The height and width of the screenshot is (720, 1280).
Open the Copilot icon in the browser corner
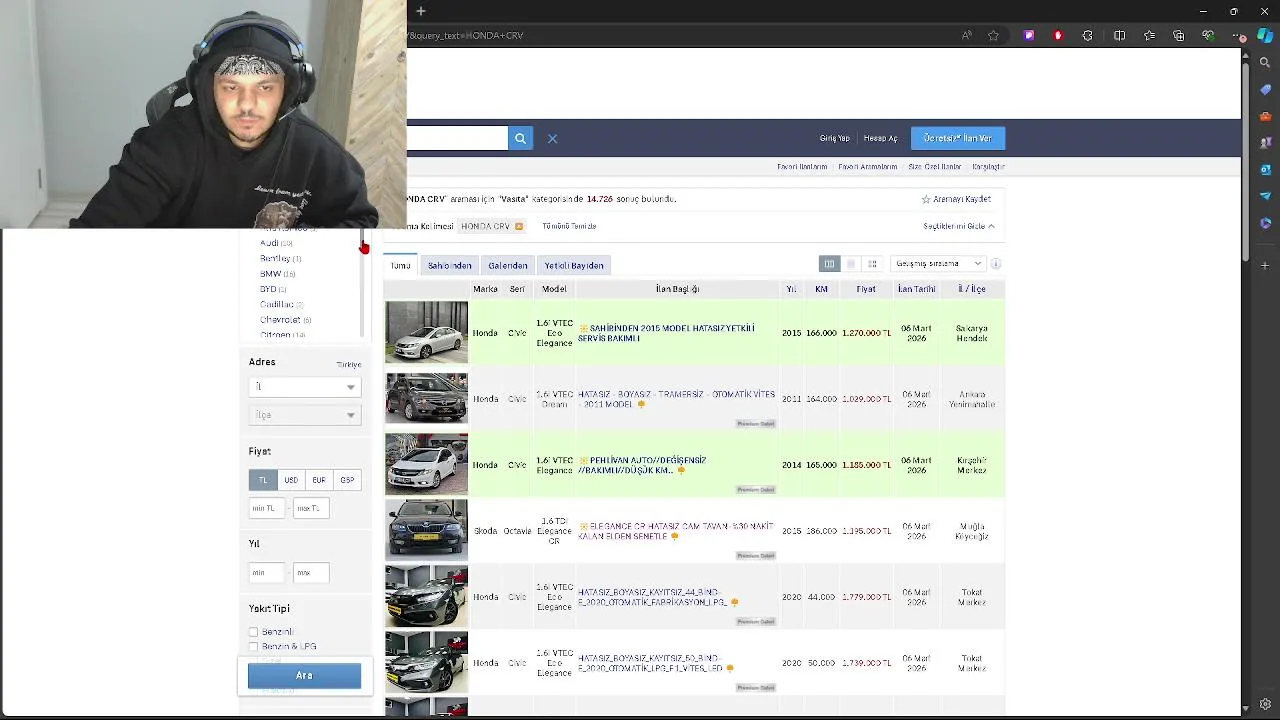[x=1265, y=35]
